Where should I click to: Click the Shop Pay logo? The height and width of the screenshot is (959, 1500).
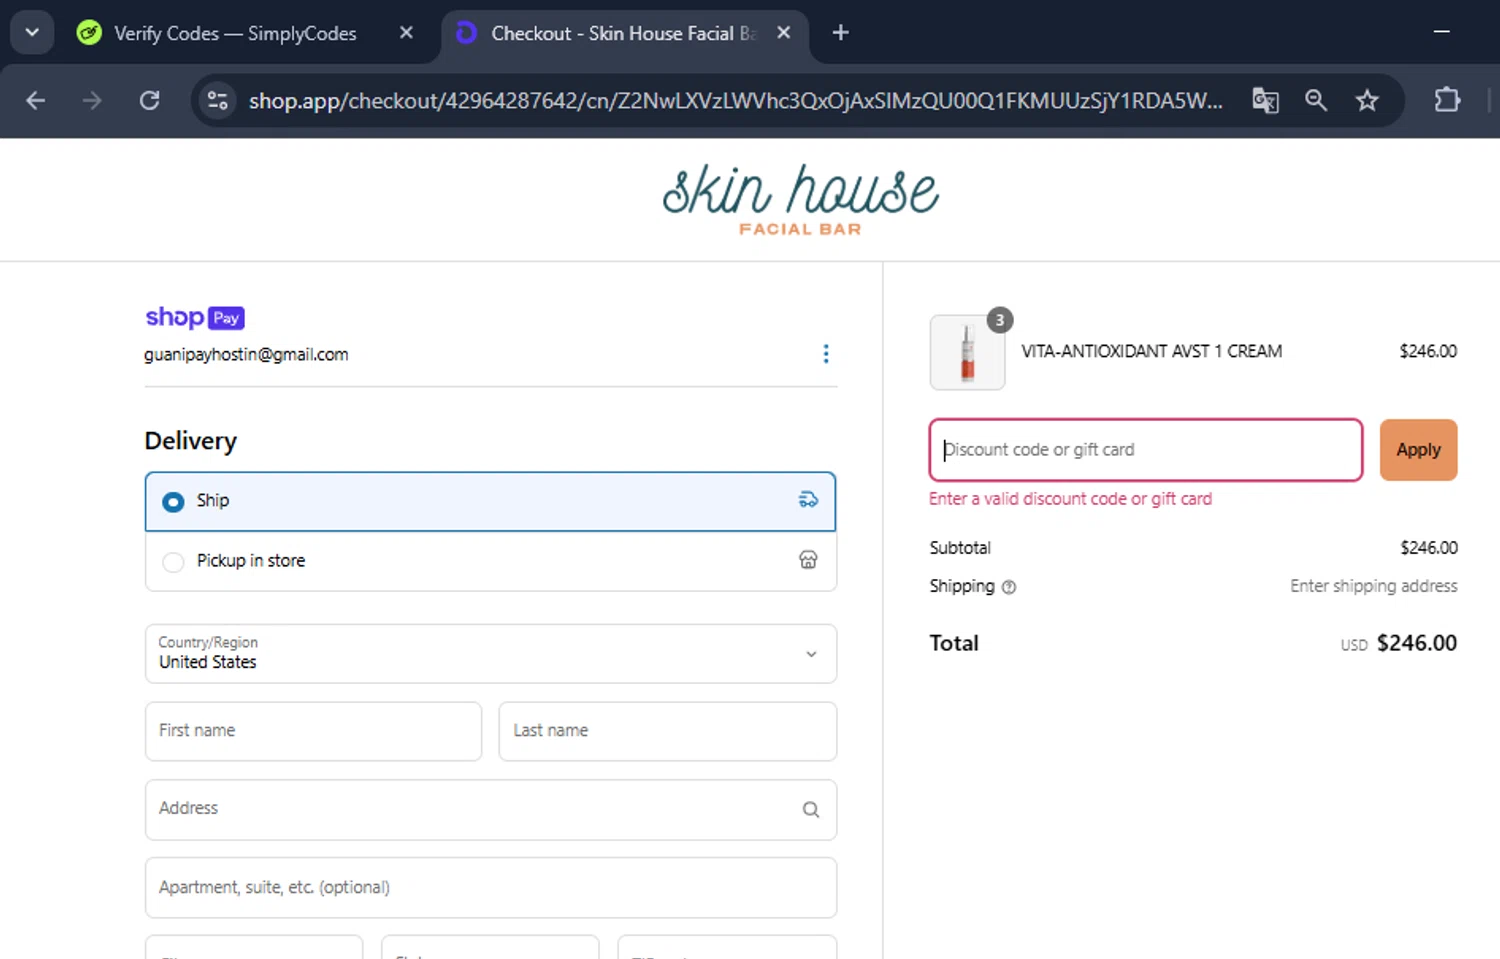tap(195, 318)
